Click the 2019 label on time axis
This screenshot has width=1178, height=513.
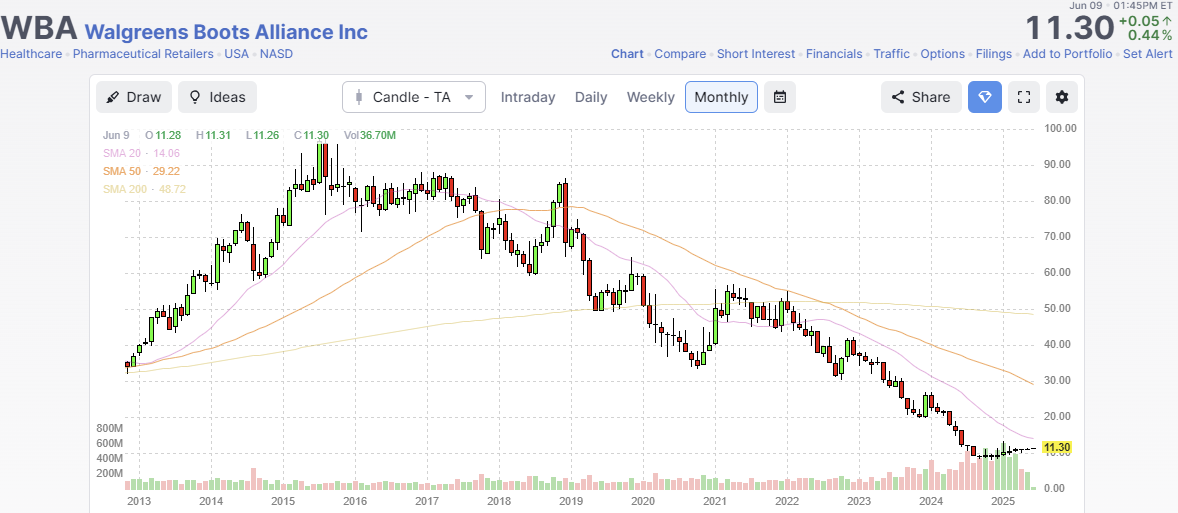tap(571, 501)
